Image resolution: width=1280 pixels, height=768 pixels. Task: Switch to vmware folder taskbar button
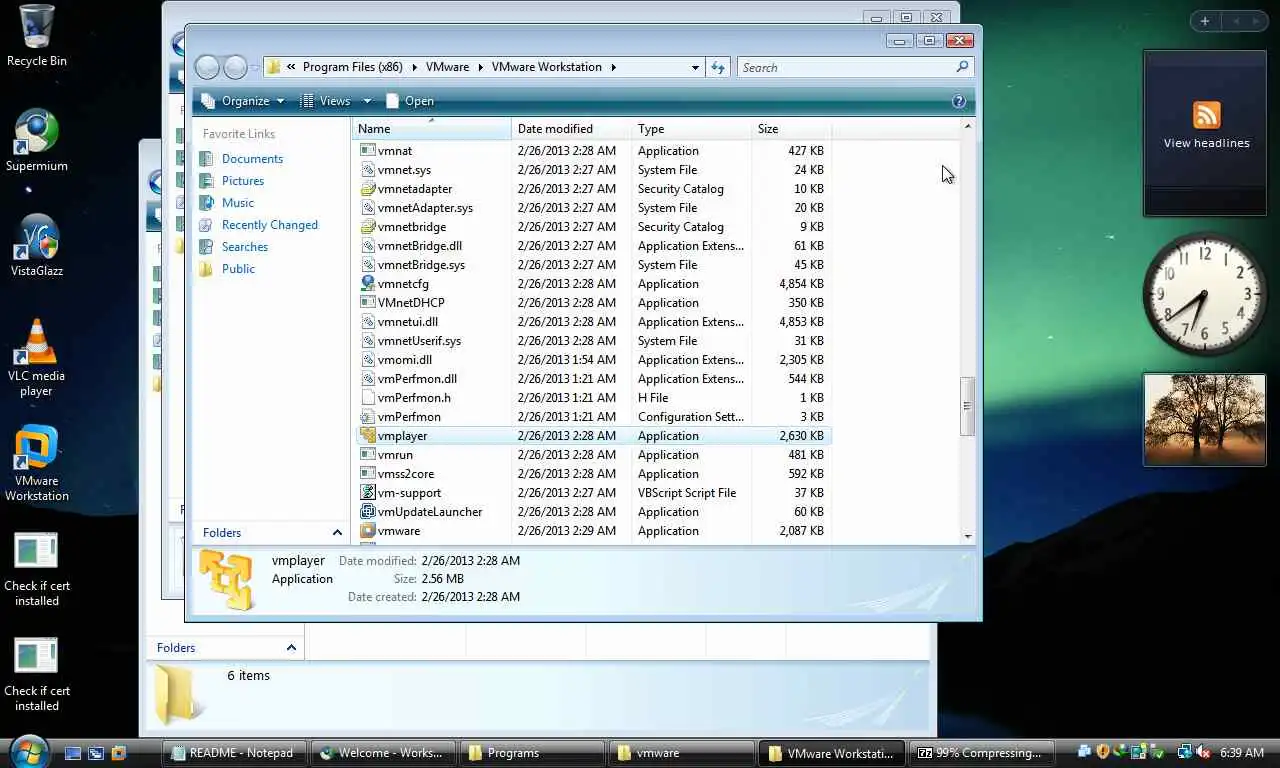coord(682,753)
